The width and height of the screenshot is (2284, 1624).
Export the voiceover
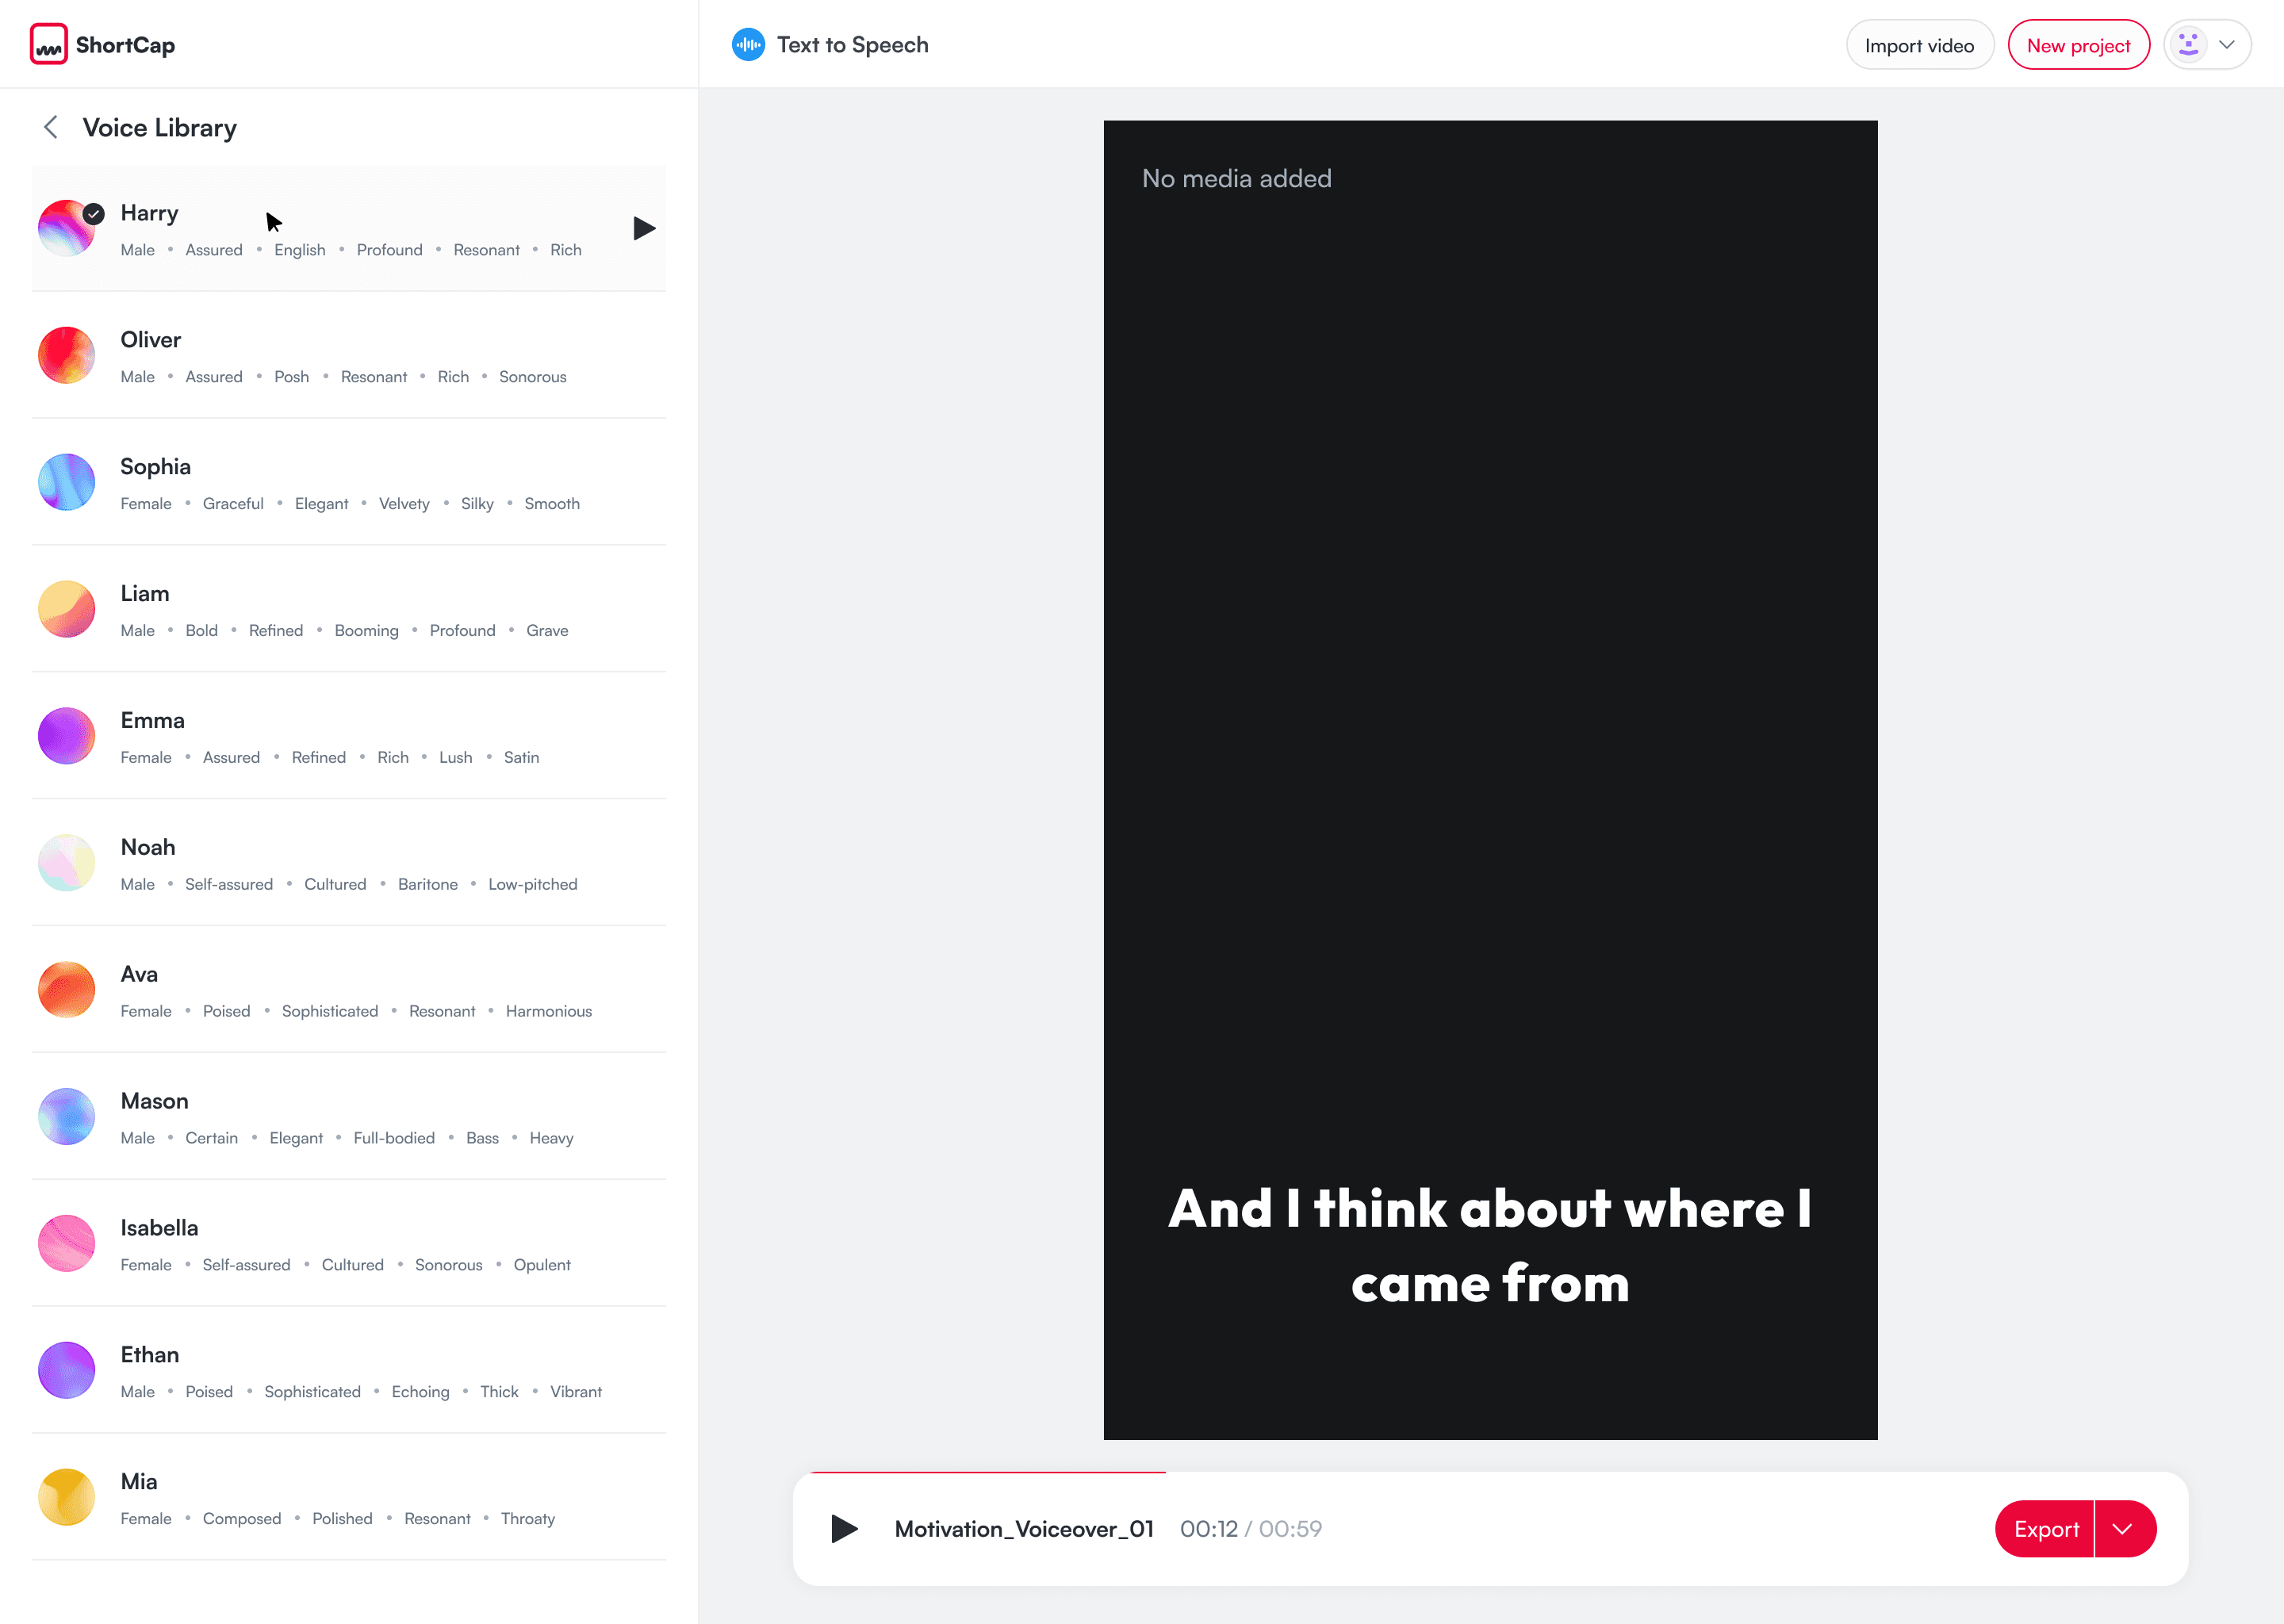point(2045,1529)
